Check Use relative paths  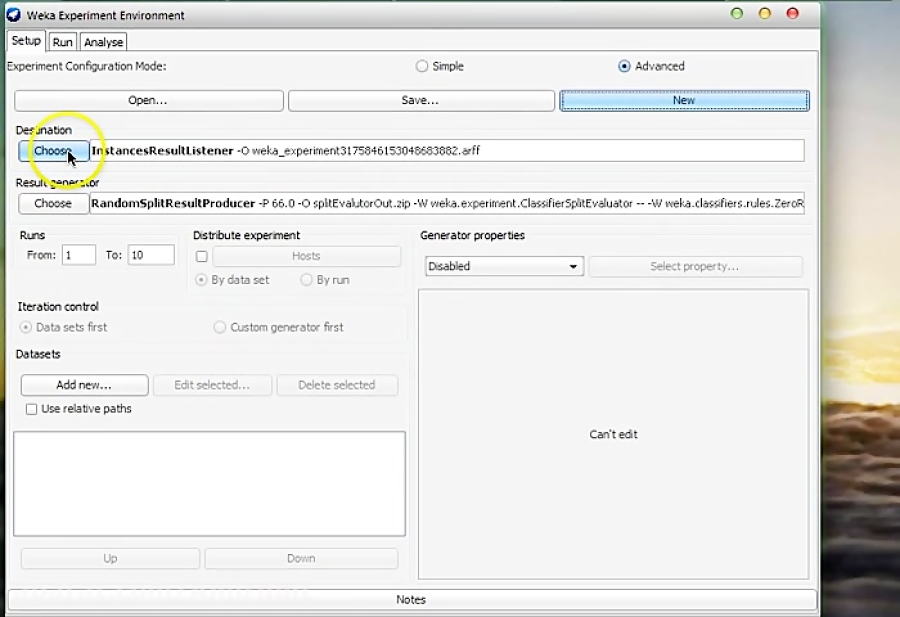(32, 409)
